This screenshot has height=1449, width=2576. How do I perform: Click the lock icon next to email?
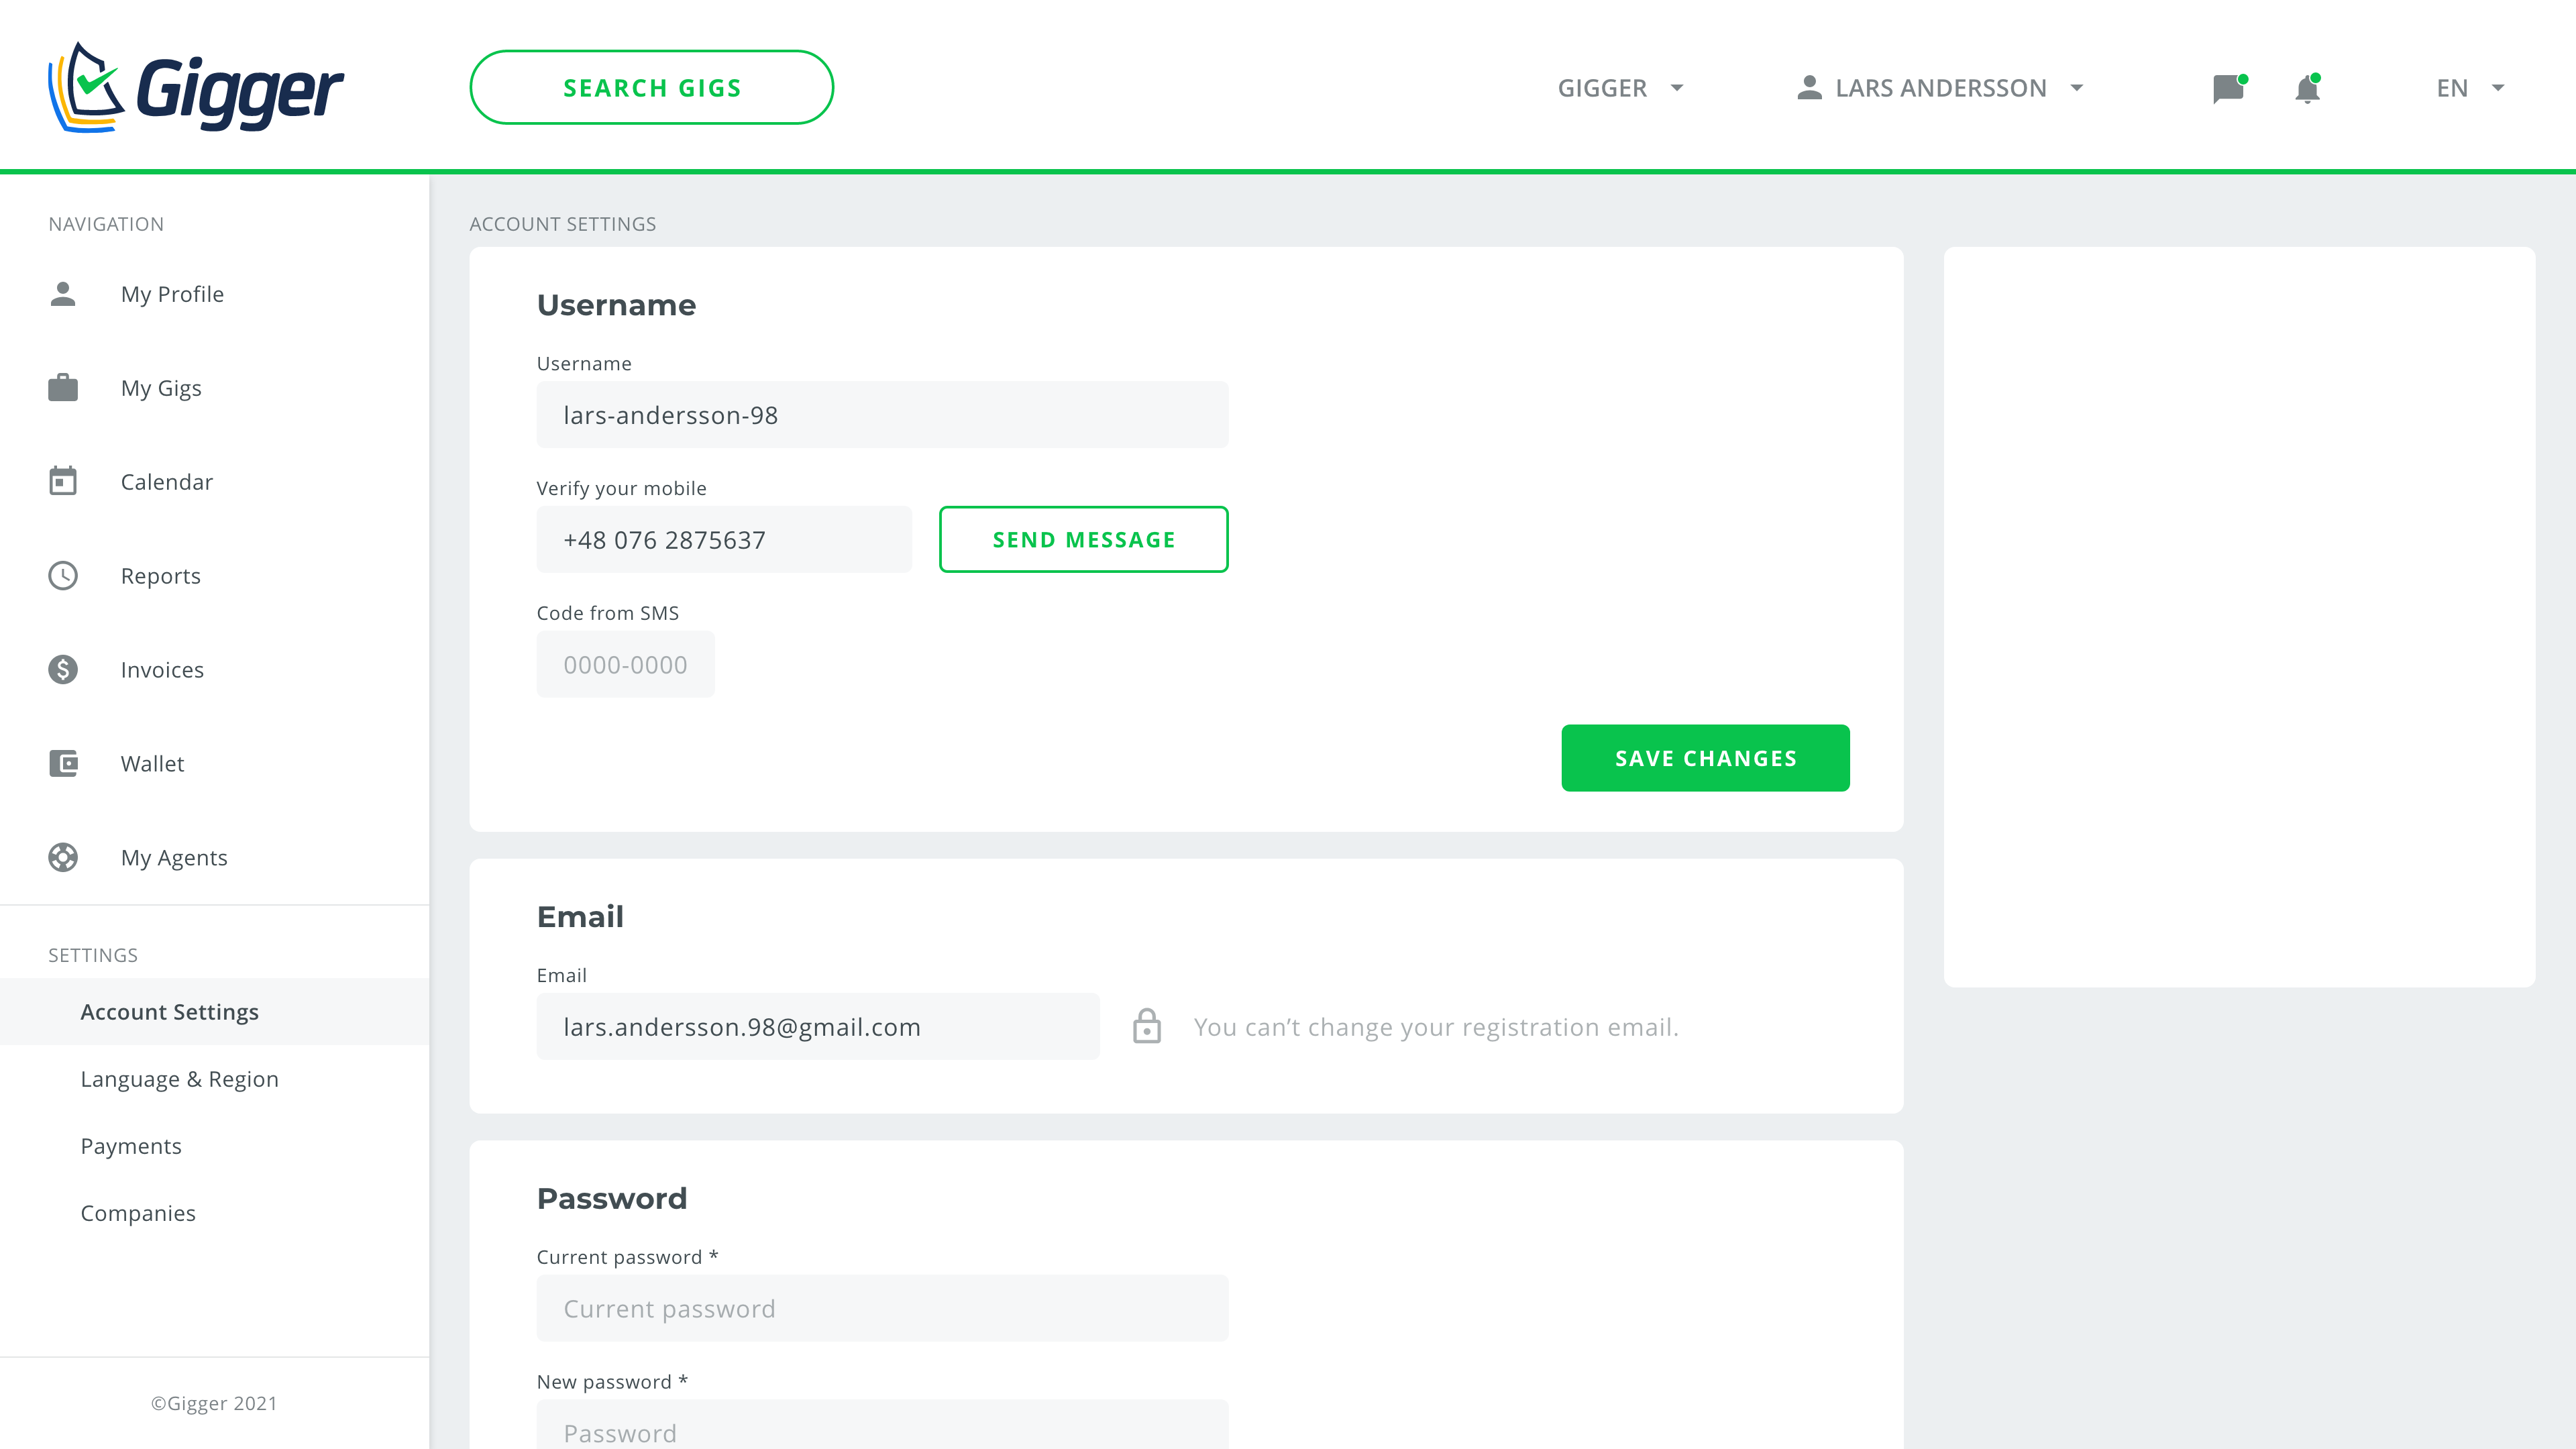pyautogui.click(x=1147, y=1026)
